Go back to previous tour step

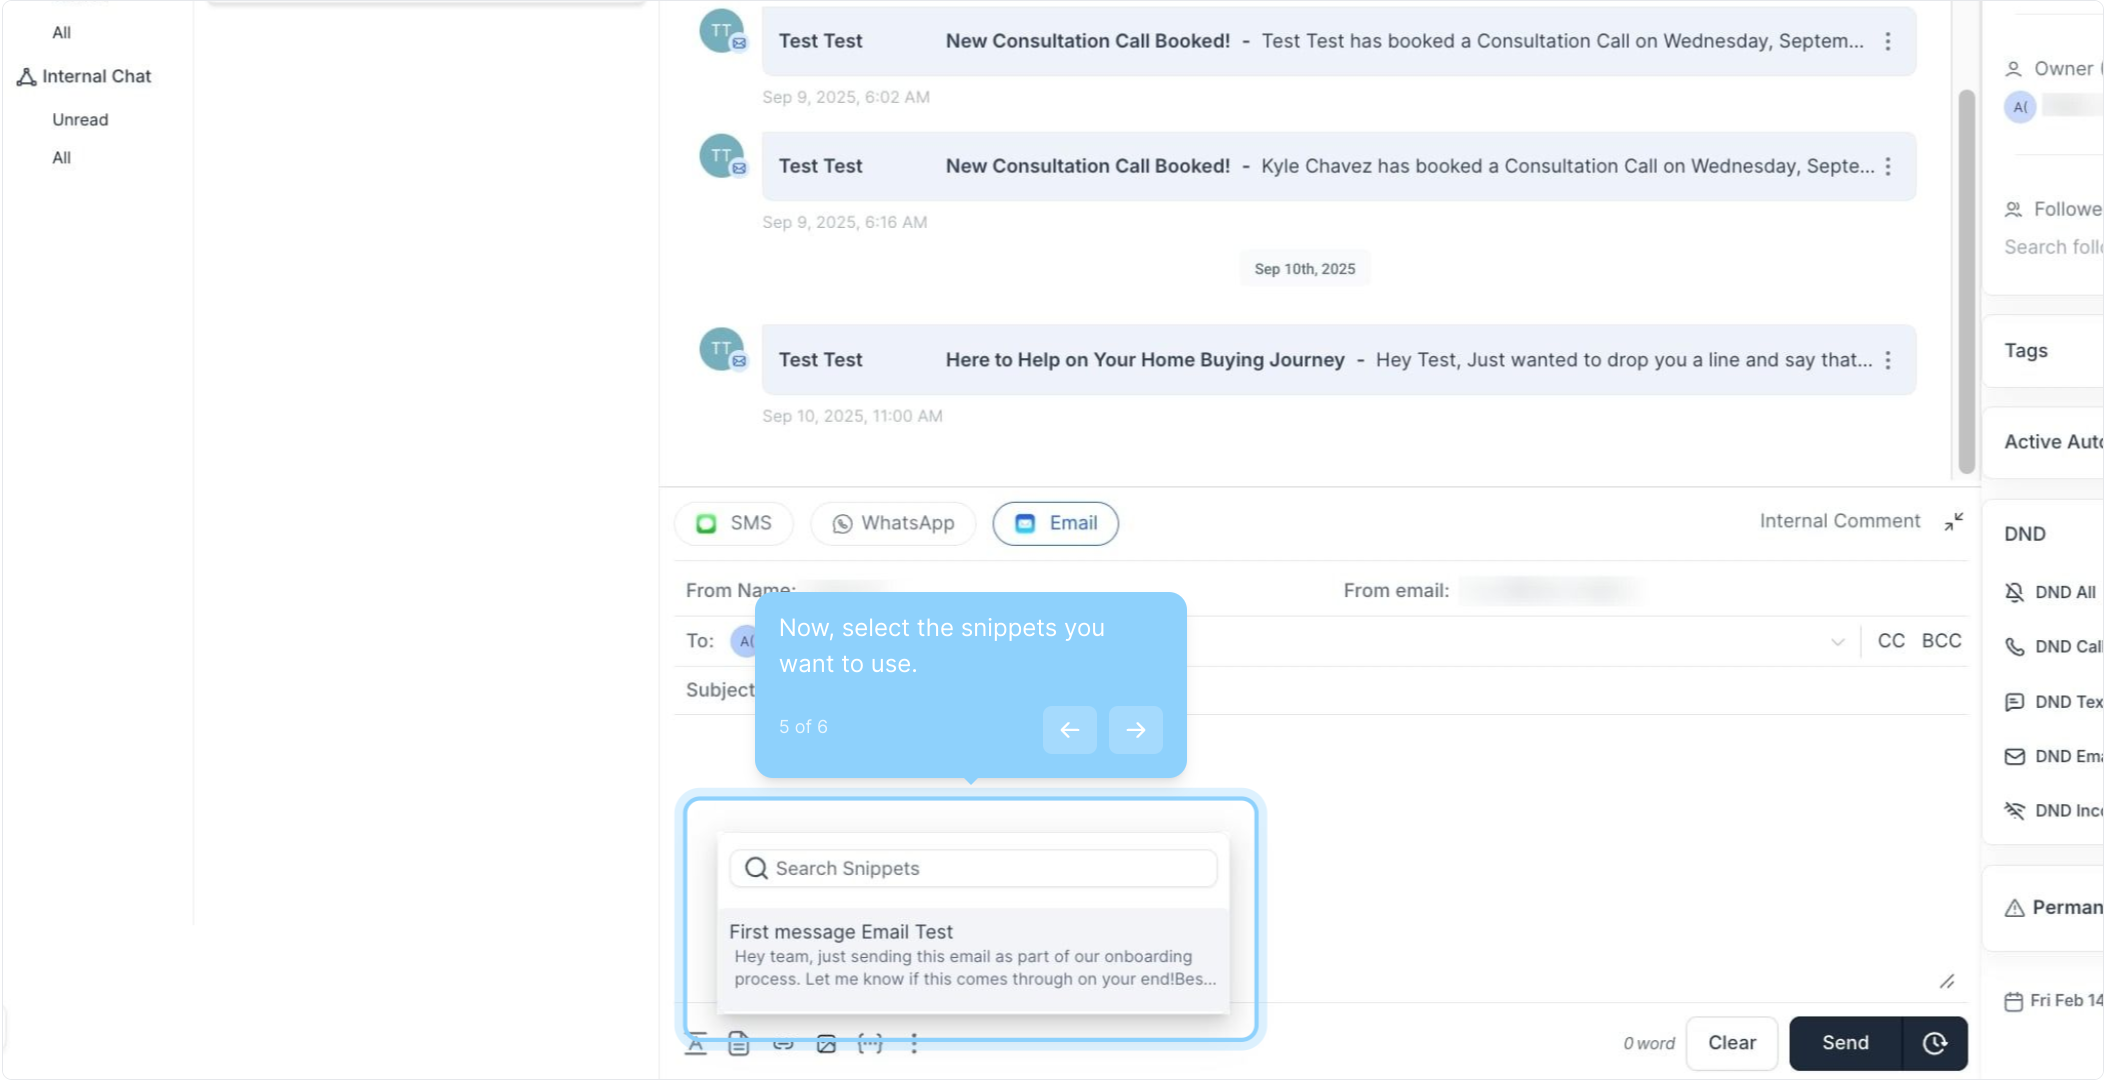(1069, 730)
